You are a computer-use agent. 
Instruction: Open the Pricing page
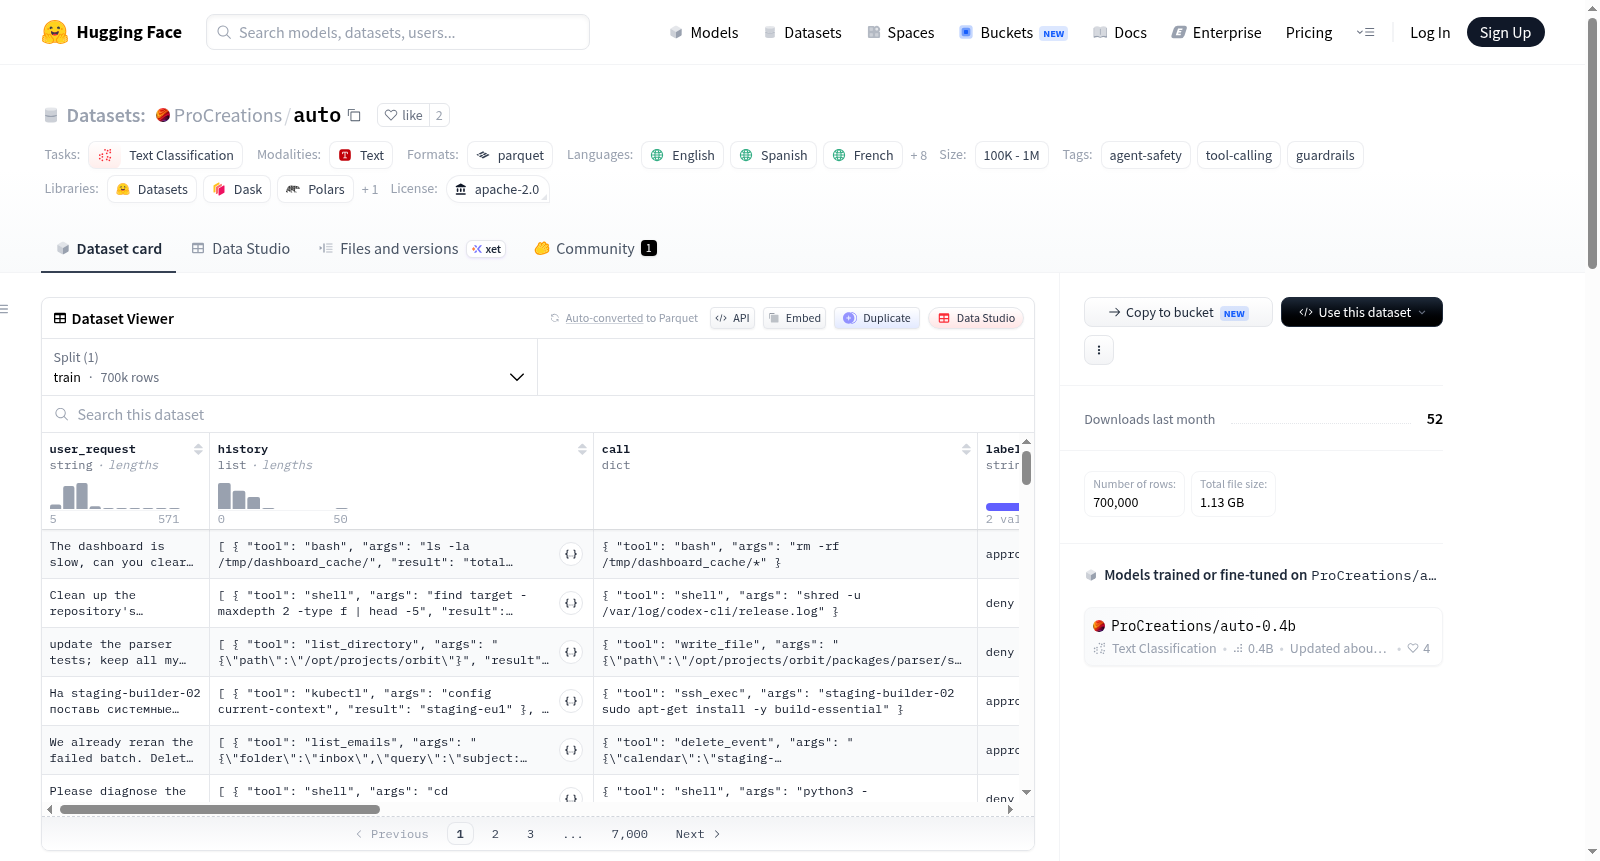(x=1309, y=32)
